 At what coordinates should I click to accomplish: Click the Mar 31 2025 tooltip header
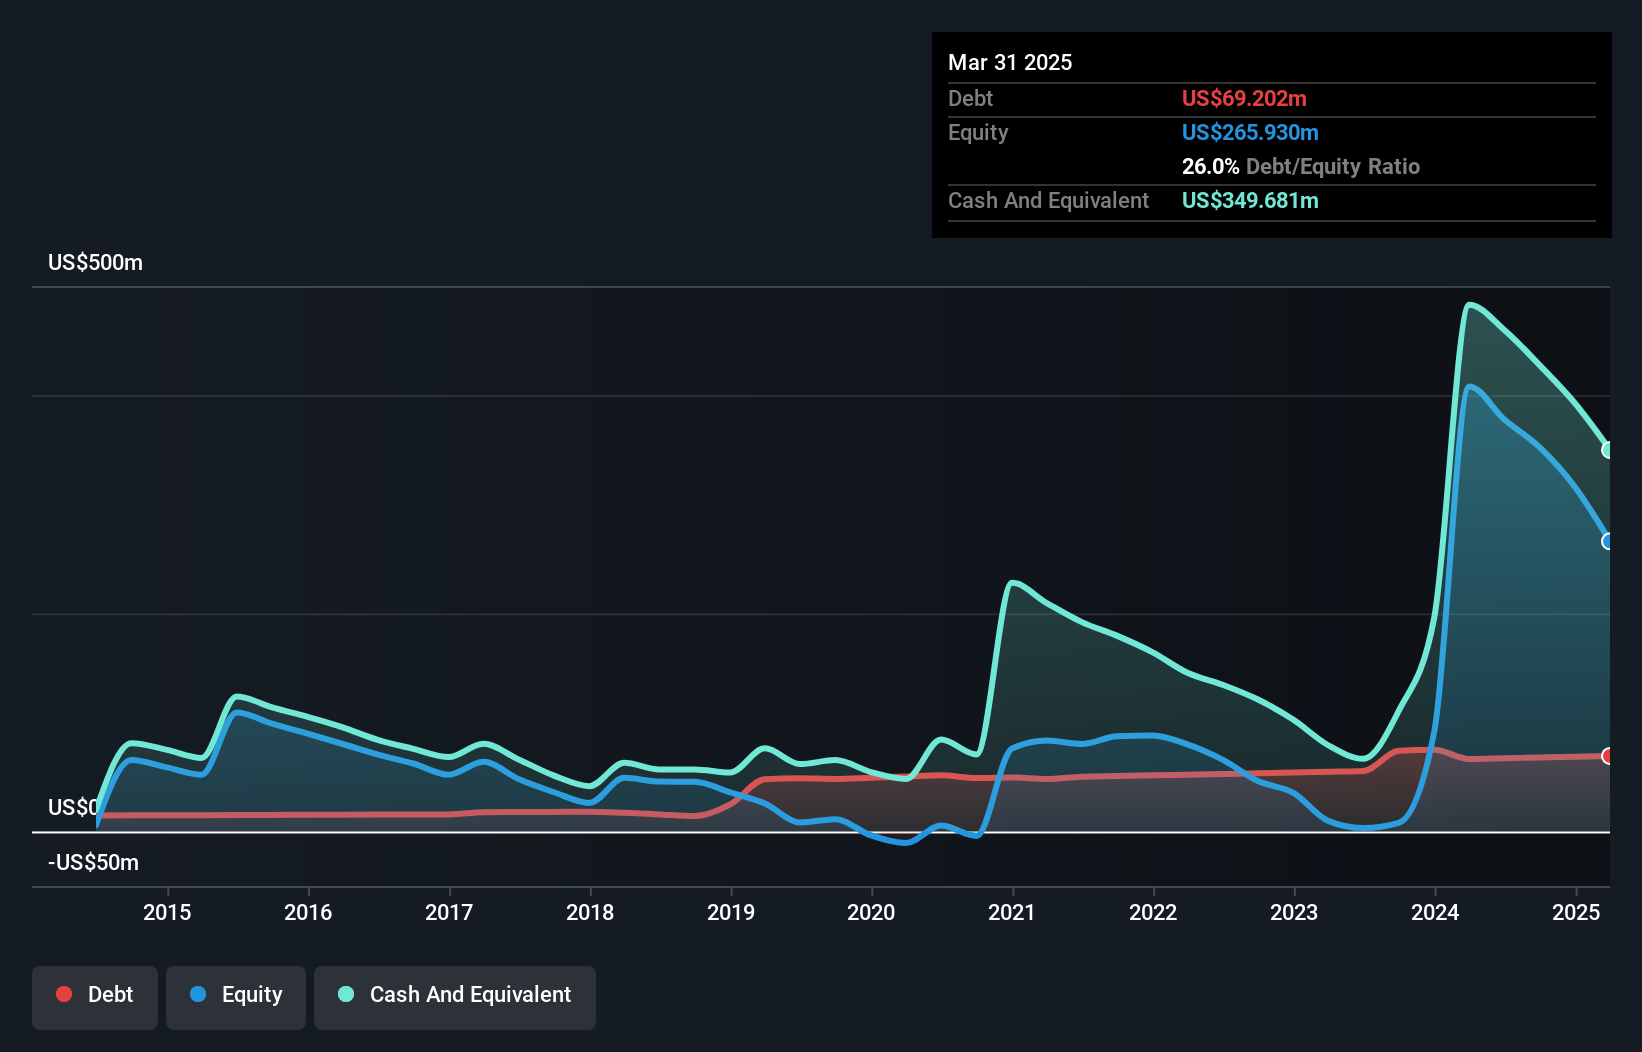[x=1010, y=62]
